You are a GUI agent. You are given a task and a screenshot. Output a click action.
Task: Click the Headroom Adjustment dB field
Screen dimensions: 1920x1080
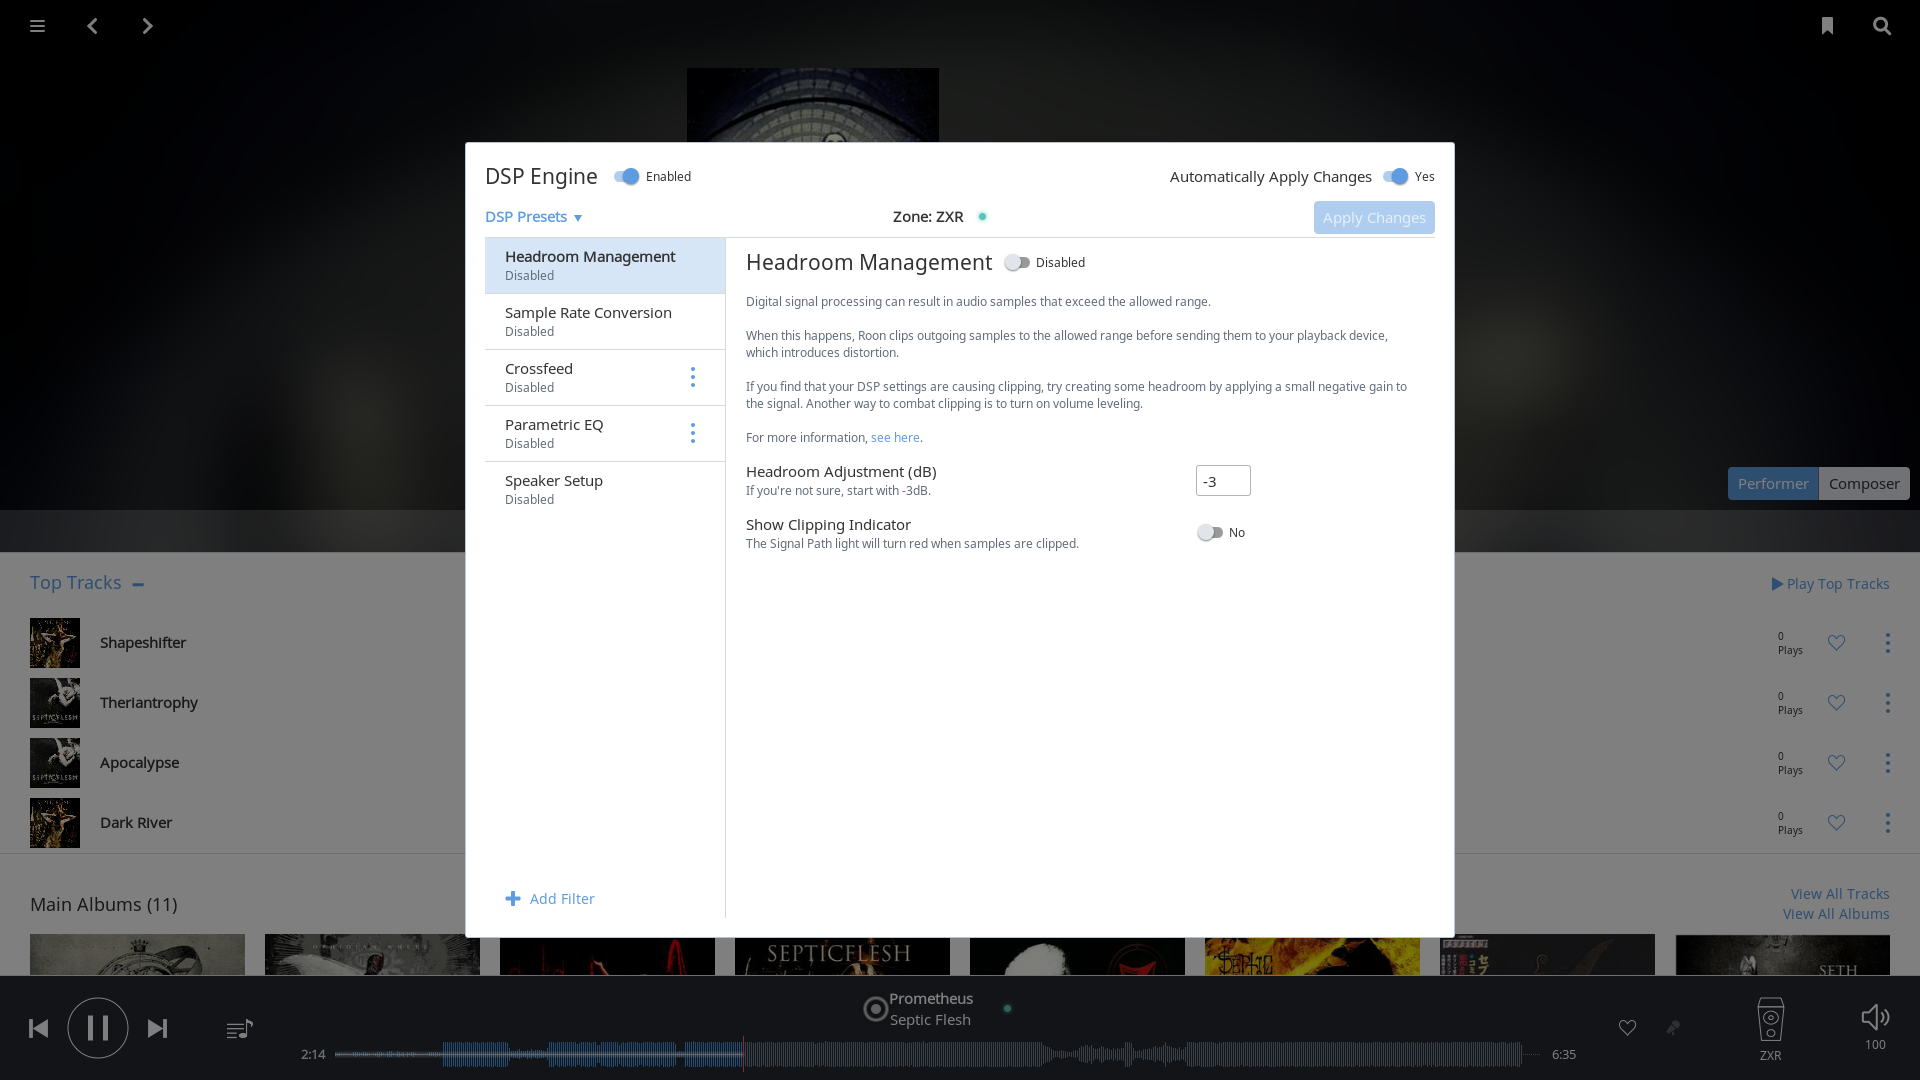[x=1222, y=481]
